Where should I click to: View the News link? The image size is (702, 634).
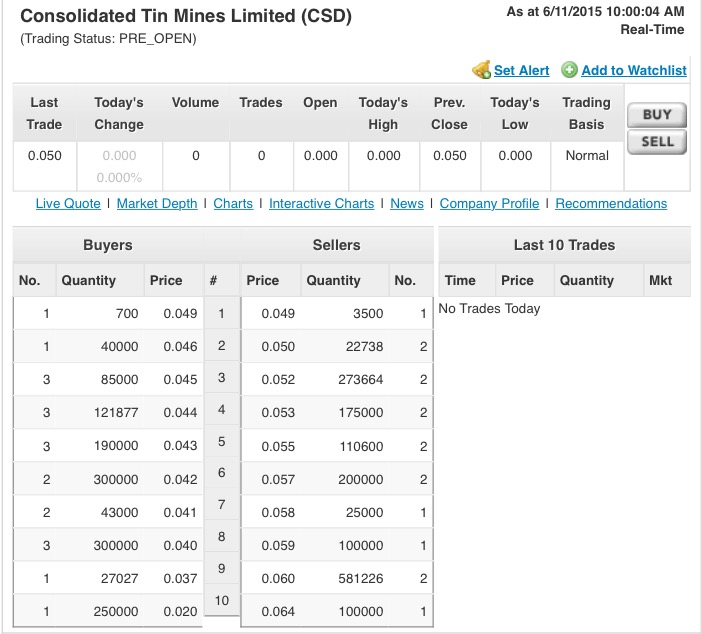pyautogui.click(x=407, y=203)
